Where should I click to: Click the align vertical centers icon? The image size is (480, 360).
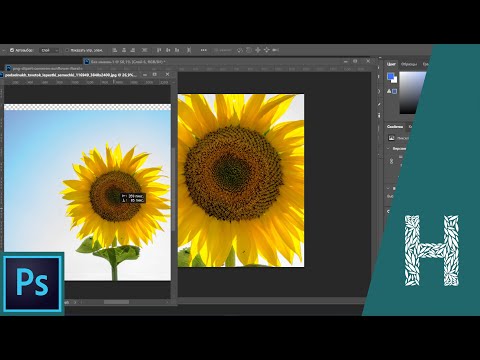[168, 50]
